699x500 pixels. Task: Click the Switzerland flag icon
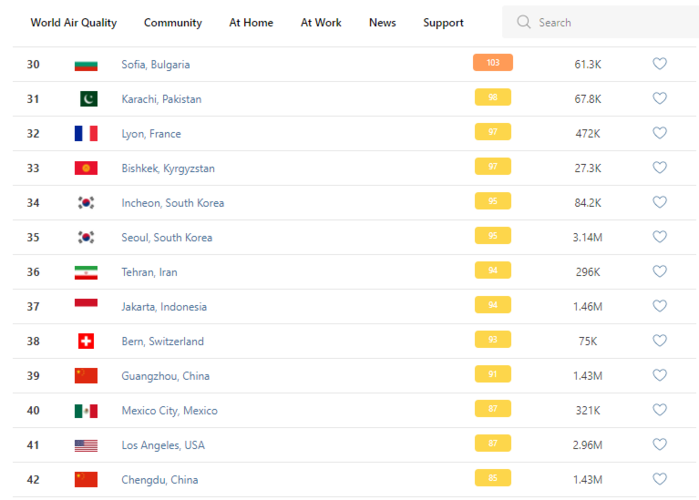pyautogui.click(x=86, y=341)
